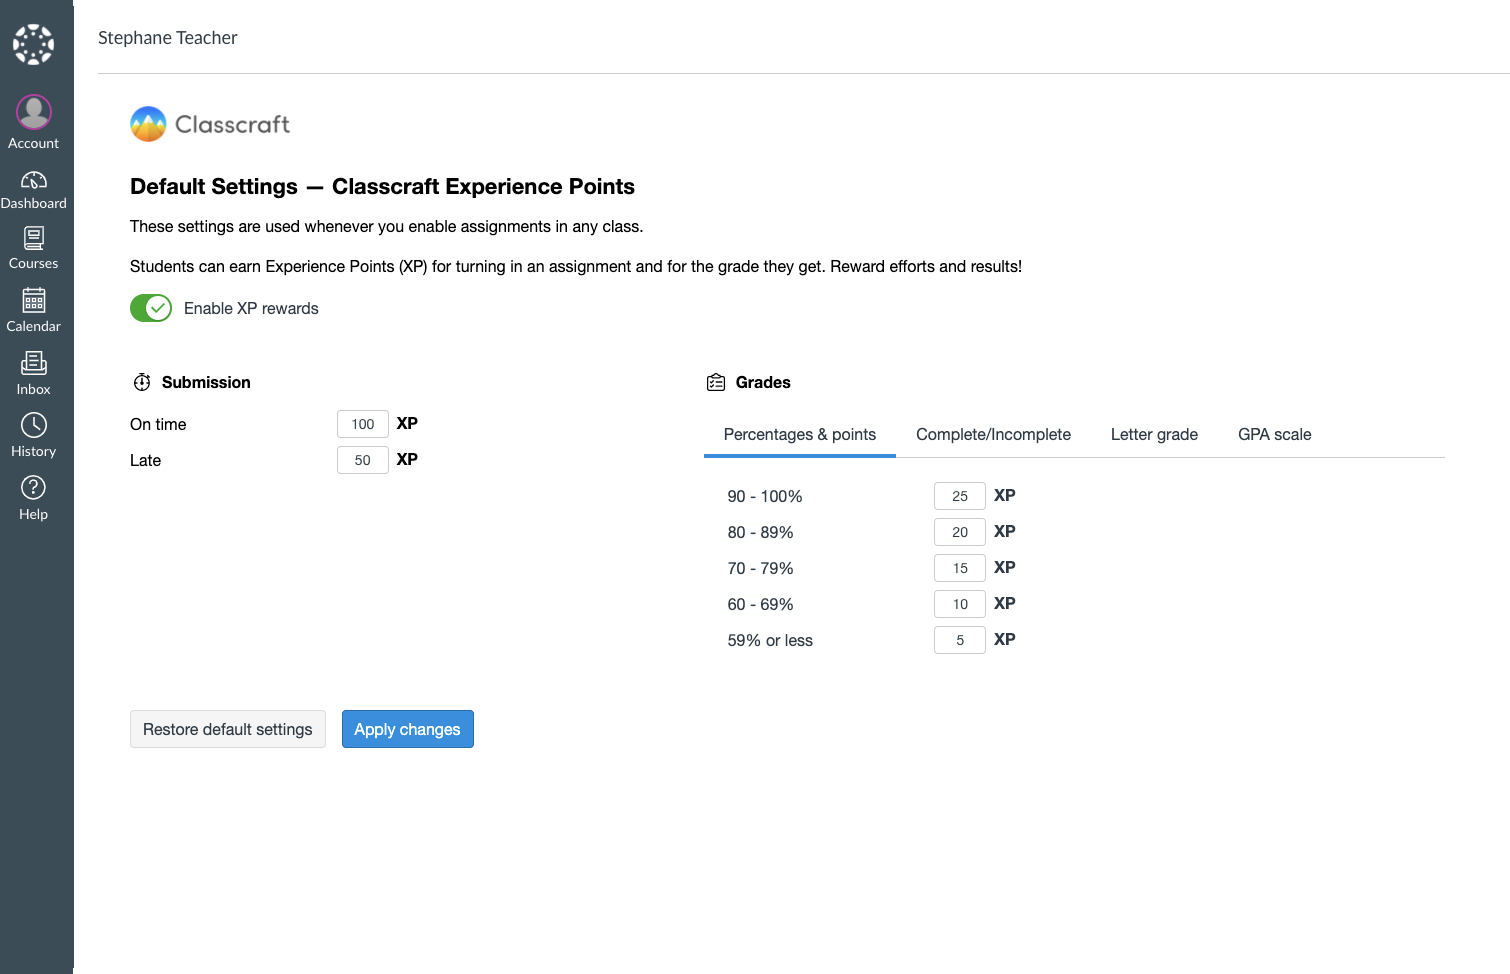1510x974 pixels.
Task: Click the Submission stopwatch icon
Action: click(x=142, y=382)
